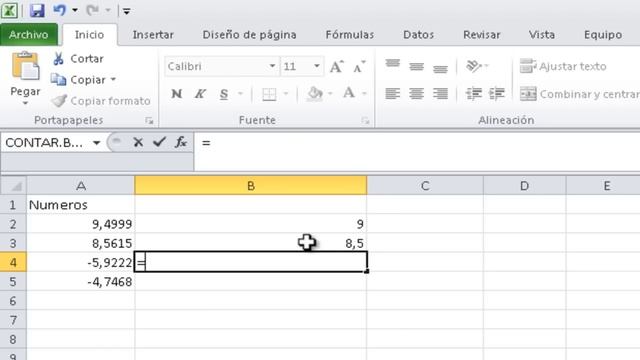The height and width of the screenshot is (360, 640).
Task: Click cell containing -4,7468
Action: (x=81, y=282)
